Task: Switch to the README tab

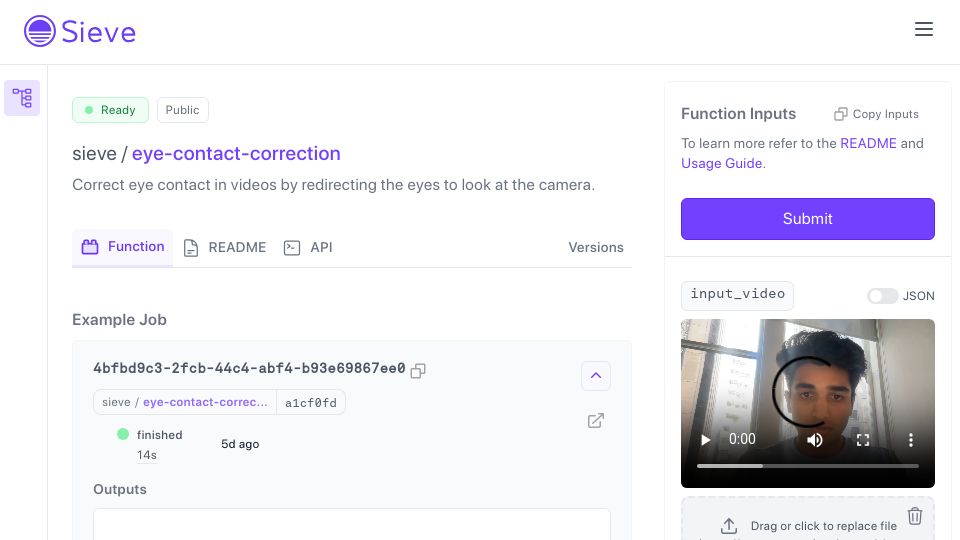Action: pos(225,247)
